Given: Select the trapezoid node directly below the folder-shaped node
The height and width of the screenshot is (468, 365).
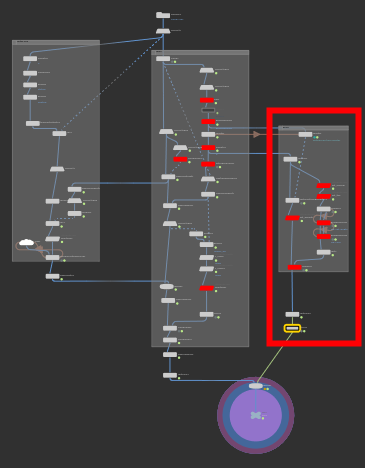Looking at the screenshot, I should click(x=163, y=31).
